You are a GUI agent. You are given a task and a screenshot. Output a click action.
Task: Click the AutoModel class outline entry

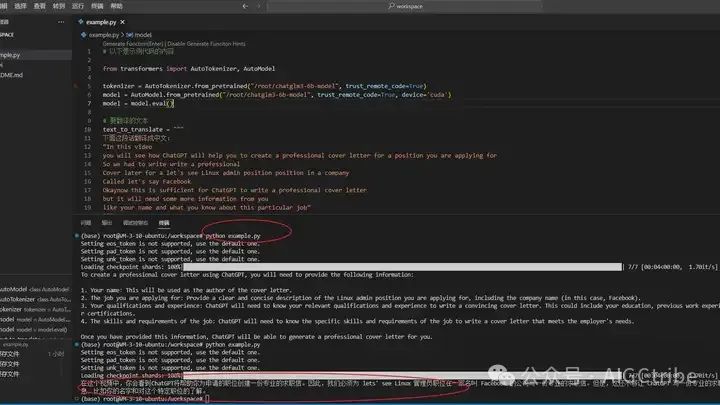click(x=35, y=289)
